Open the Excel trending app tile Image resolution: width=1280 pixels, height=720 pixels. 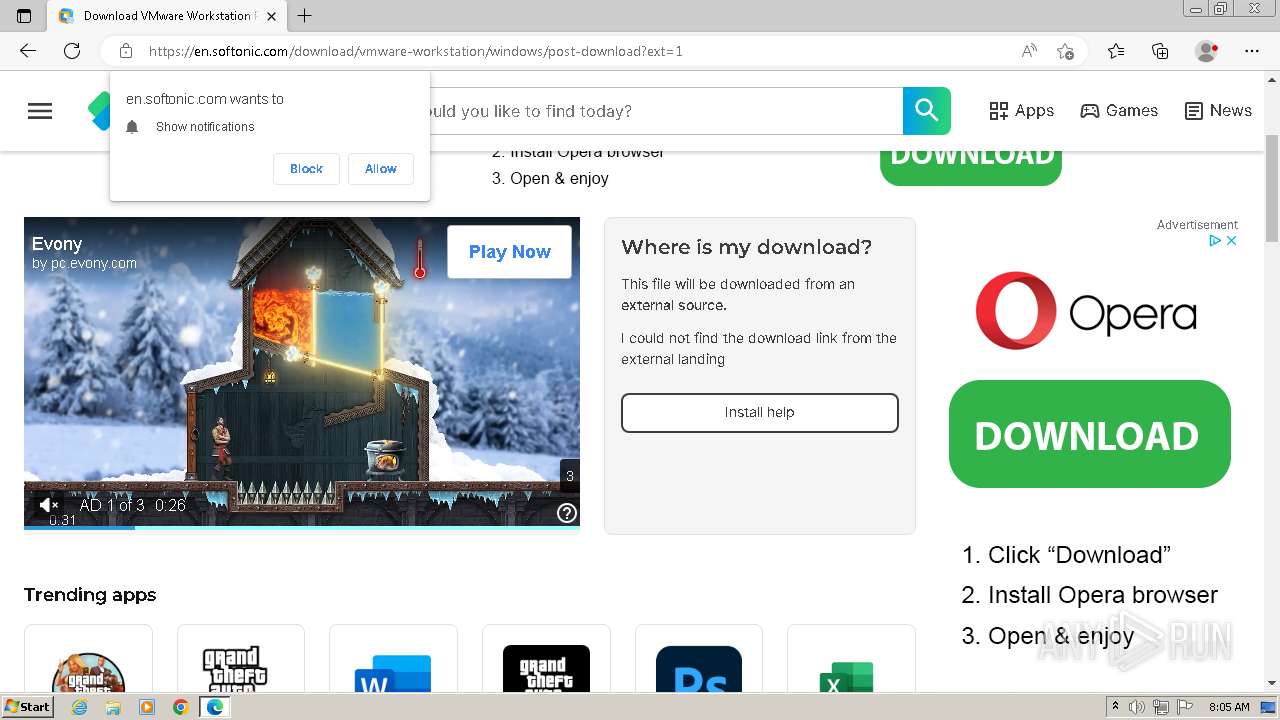coord(851,659)
